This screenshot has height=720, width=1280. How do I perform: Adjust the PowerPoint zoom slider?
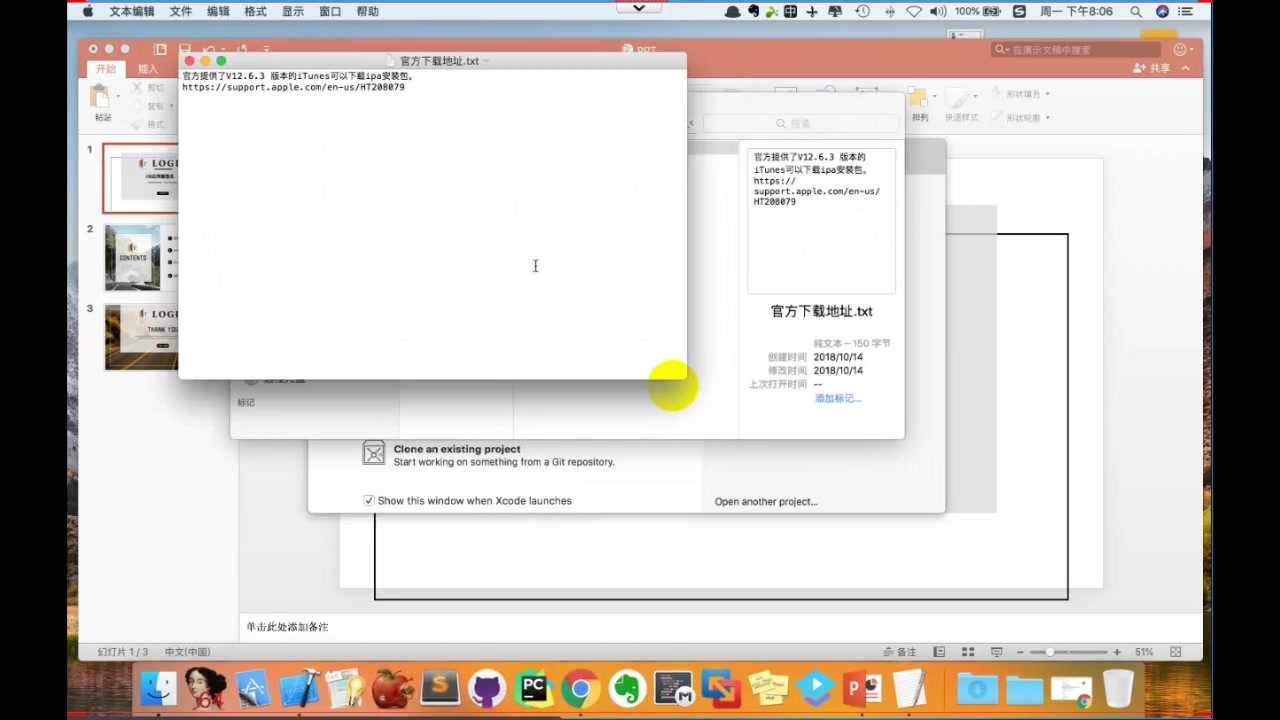(1049, 652)
